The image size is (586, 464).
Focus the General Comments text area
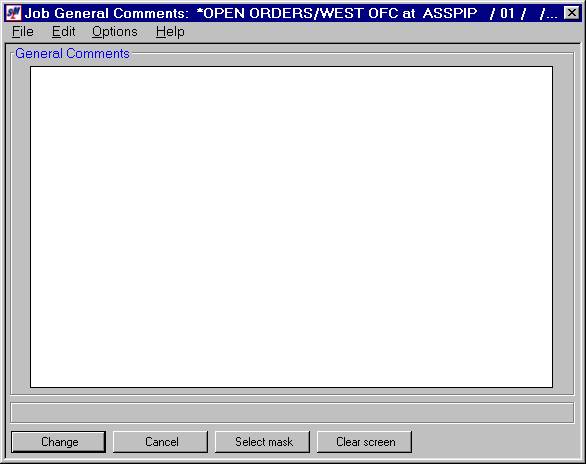292,227
